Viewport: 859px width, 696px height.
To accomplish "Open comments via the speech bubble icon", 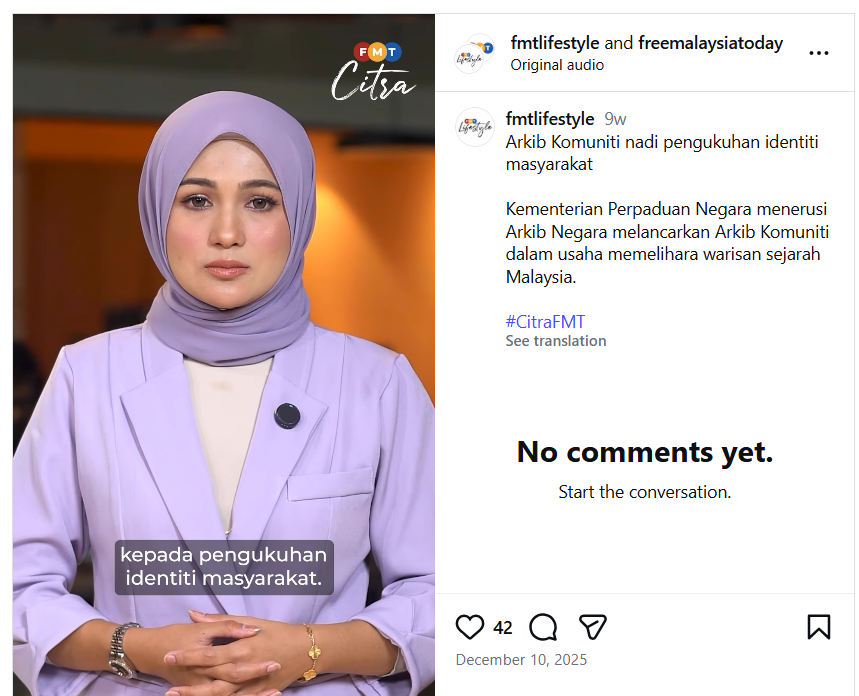I will click(543, 627).
